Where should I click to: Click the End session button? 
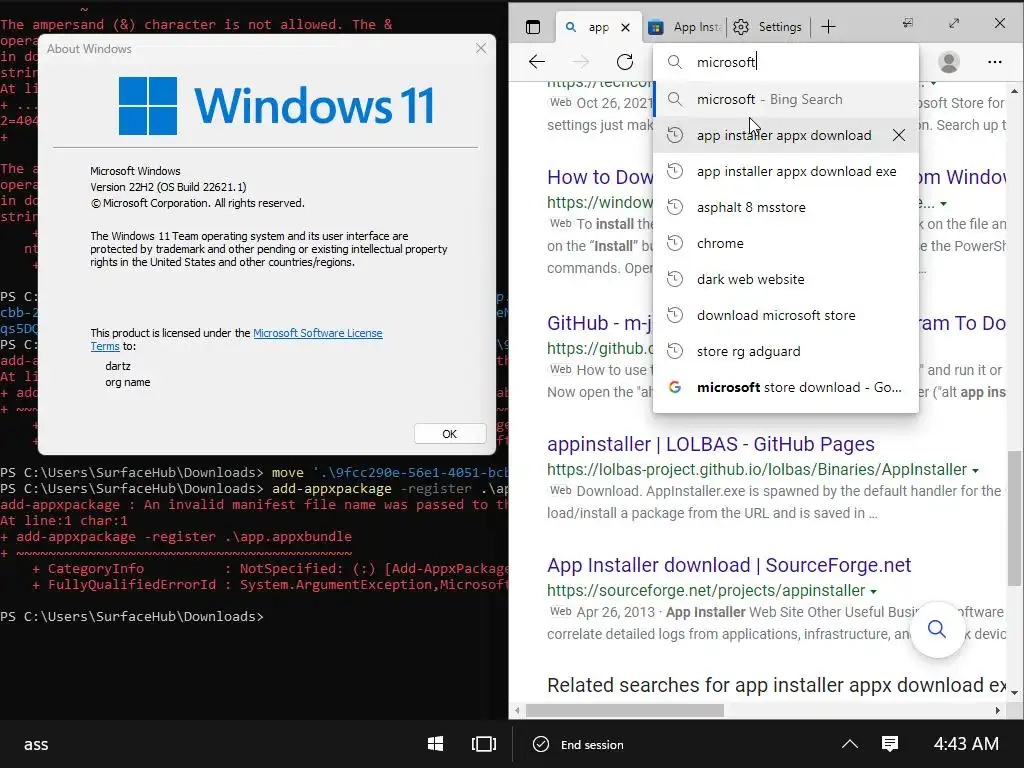[x=579, y=744]
